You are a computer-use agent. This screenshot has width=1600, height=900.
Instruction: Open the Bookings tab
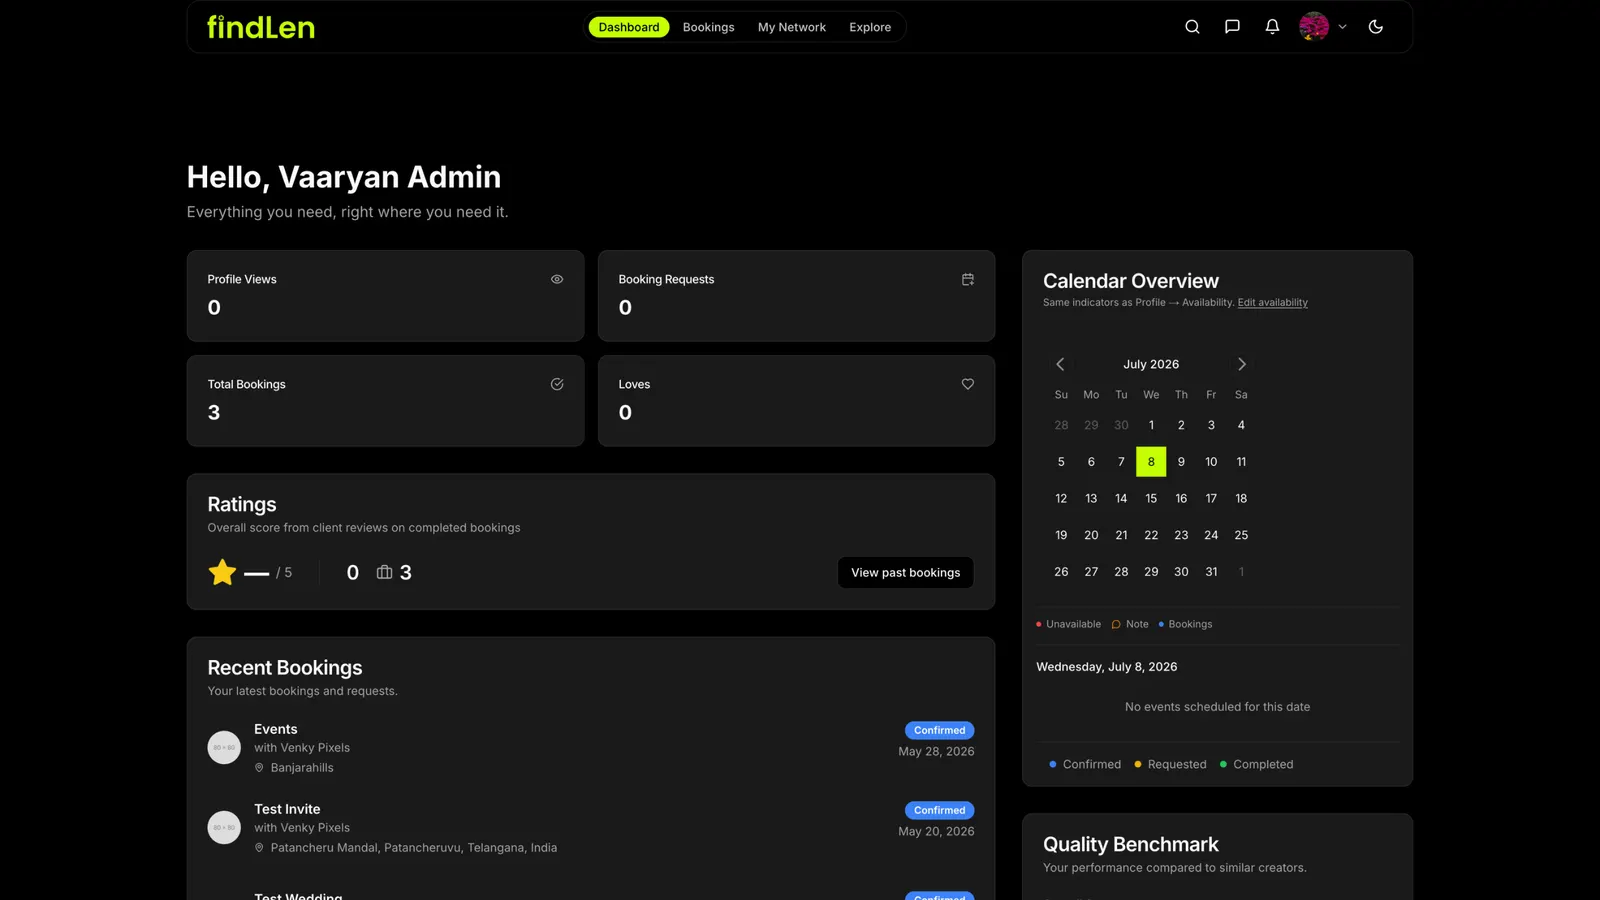(x=708, y=27)
